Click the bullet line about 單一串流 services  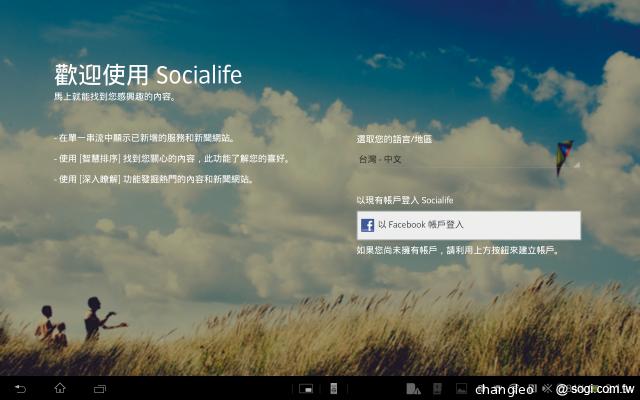point(145,138)
